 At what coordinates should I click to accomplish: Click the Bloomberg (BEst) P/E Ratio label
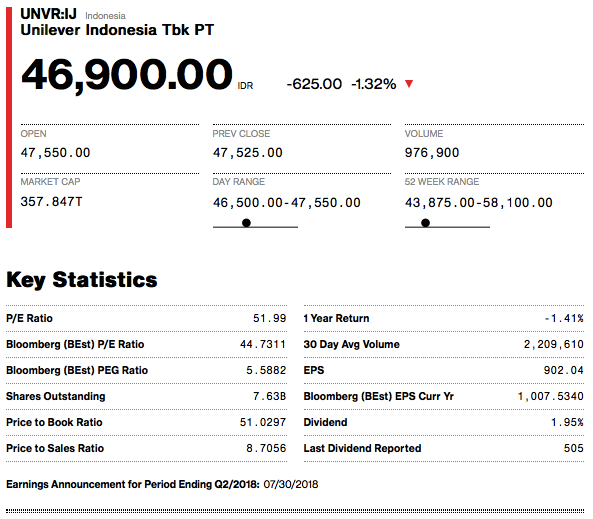(x=75, y=345)
